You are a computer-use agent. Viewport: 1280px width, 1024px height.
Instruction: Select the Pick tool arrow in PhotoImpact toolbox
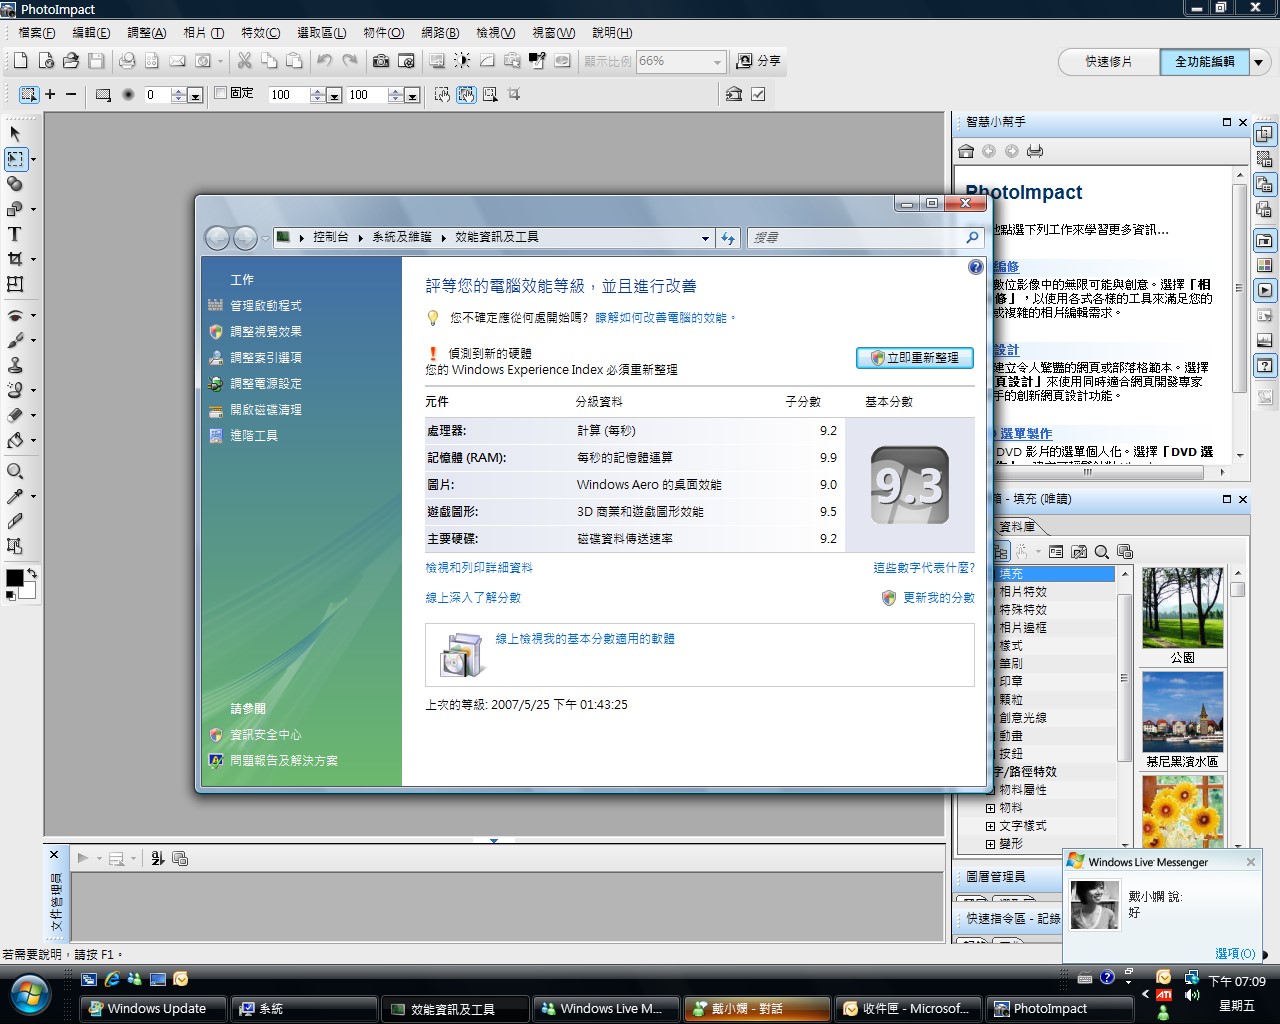[15, 134]
